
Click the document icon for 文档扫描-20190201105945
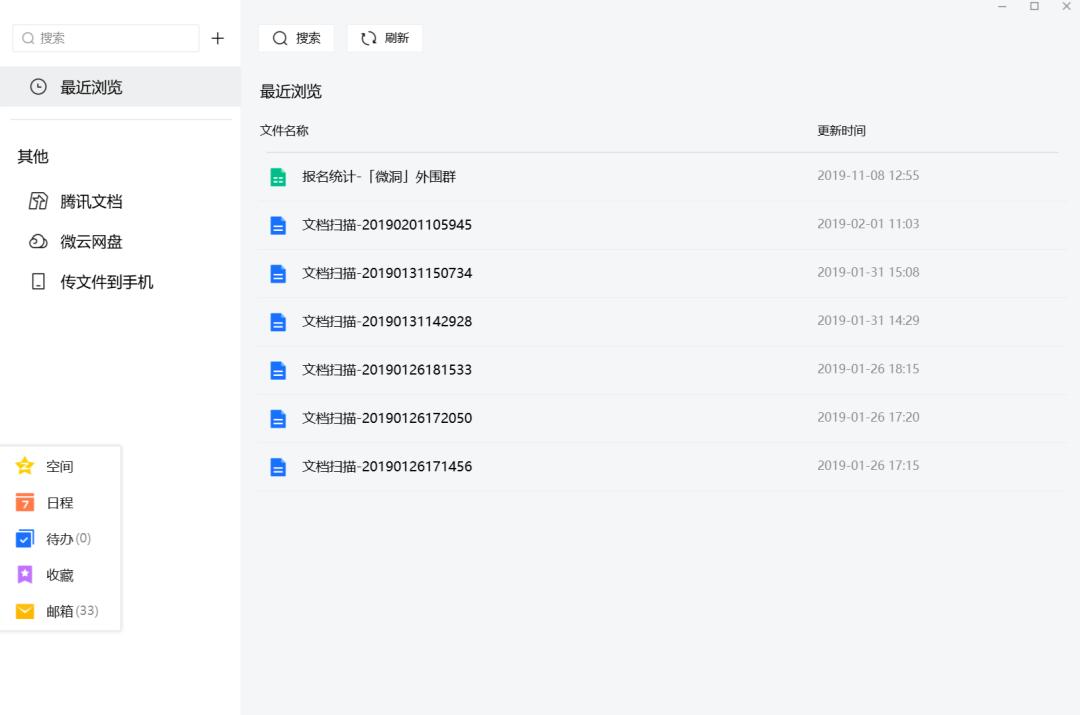pos(278,225)
